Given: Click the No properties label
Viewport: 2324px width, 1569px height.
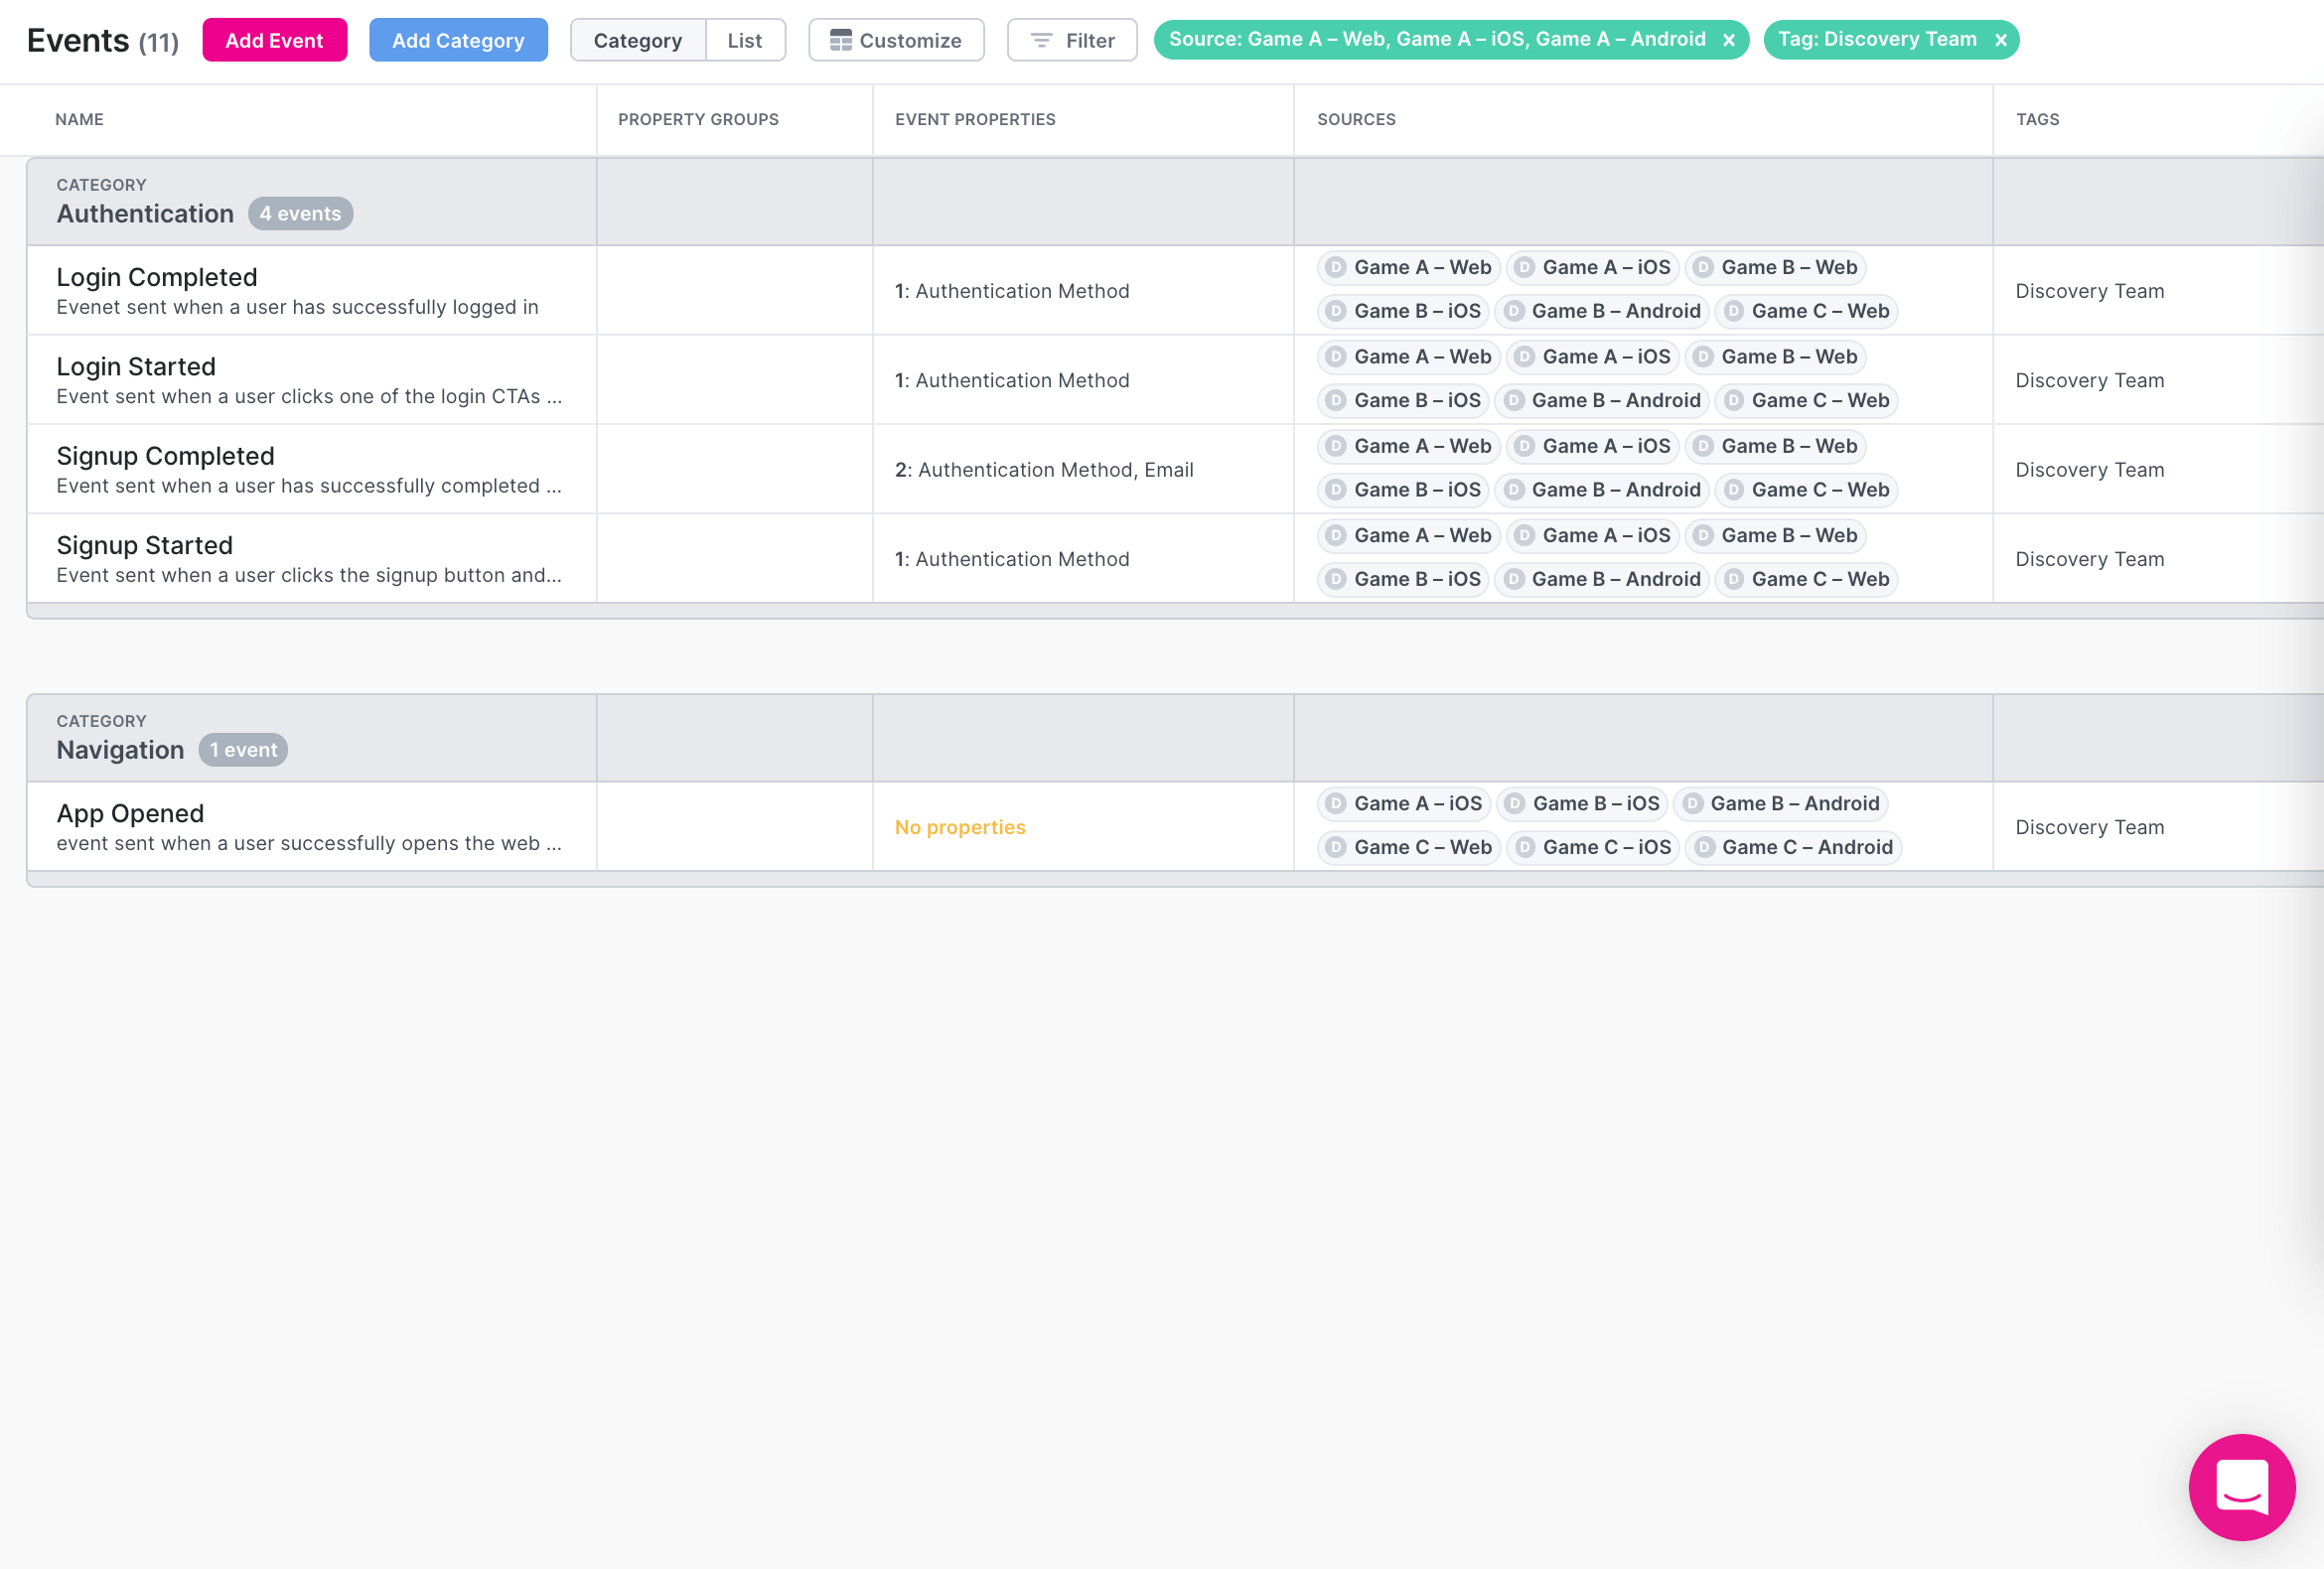Looking at the screenshot, I should coord(959,827).
